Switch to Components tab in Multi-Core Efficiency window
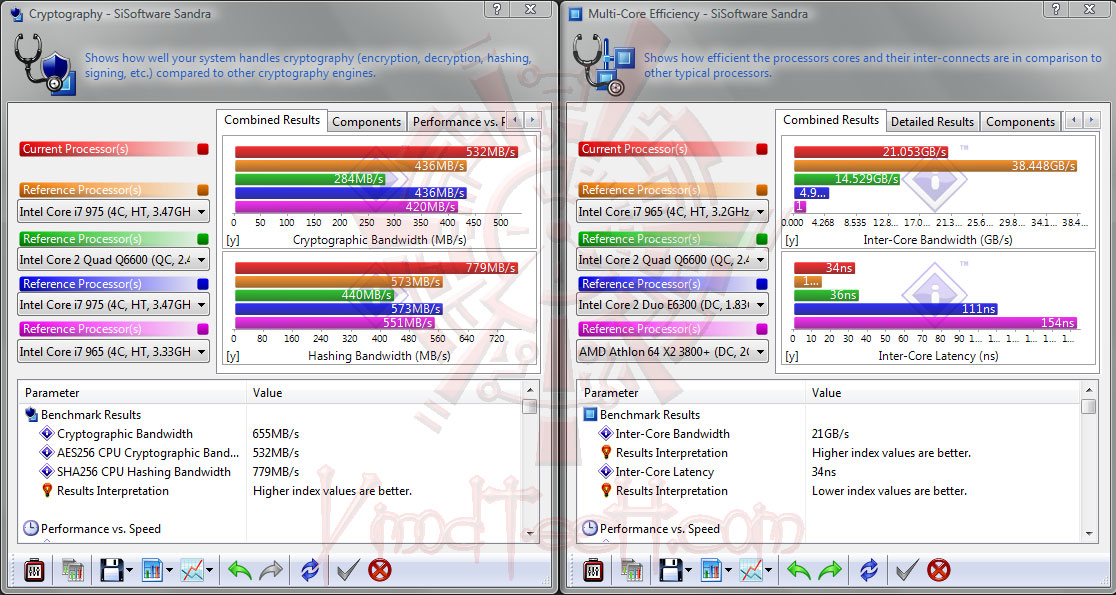 pyautogui.click(x=1021, y=122)
